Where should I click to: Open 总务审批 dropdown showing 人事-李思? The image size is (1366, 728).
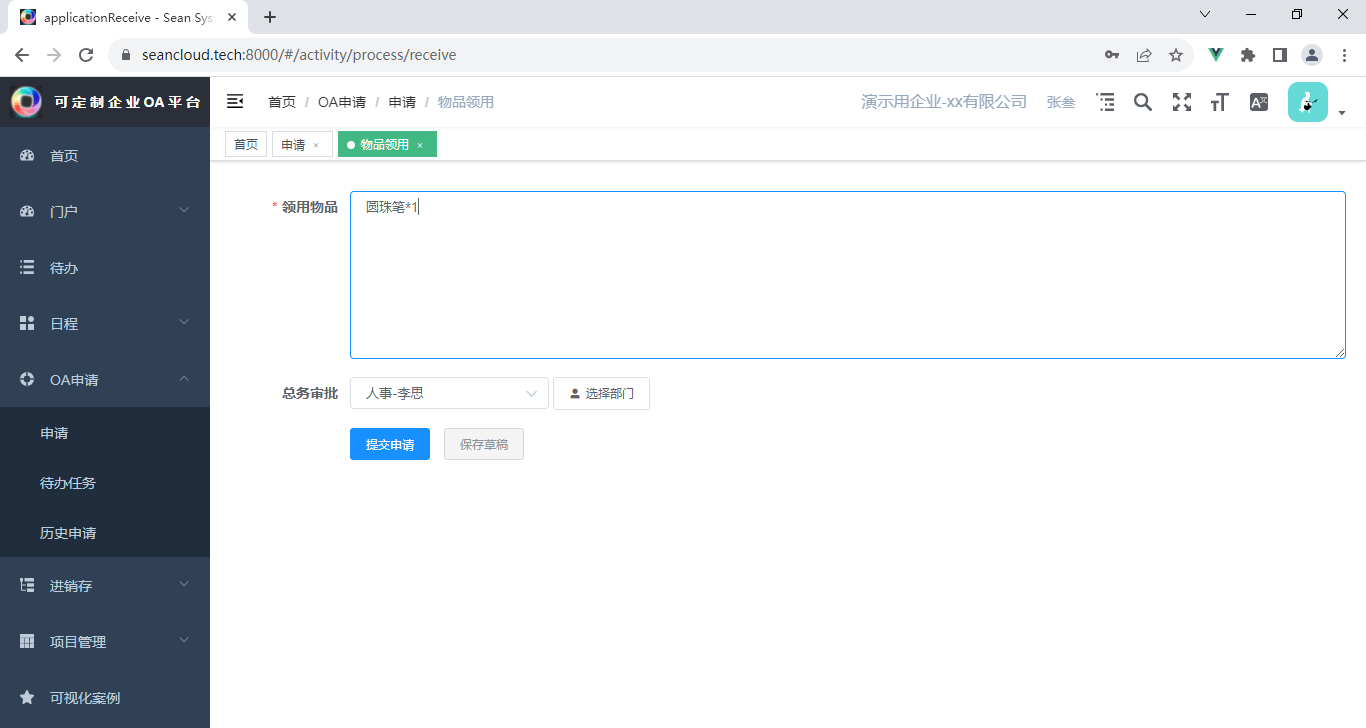tap(449, 393)
